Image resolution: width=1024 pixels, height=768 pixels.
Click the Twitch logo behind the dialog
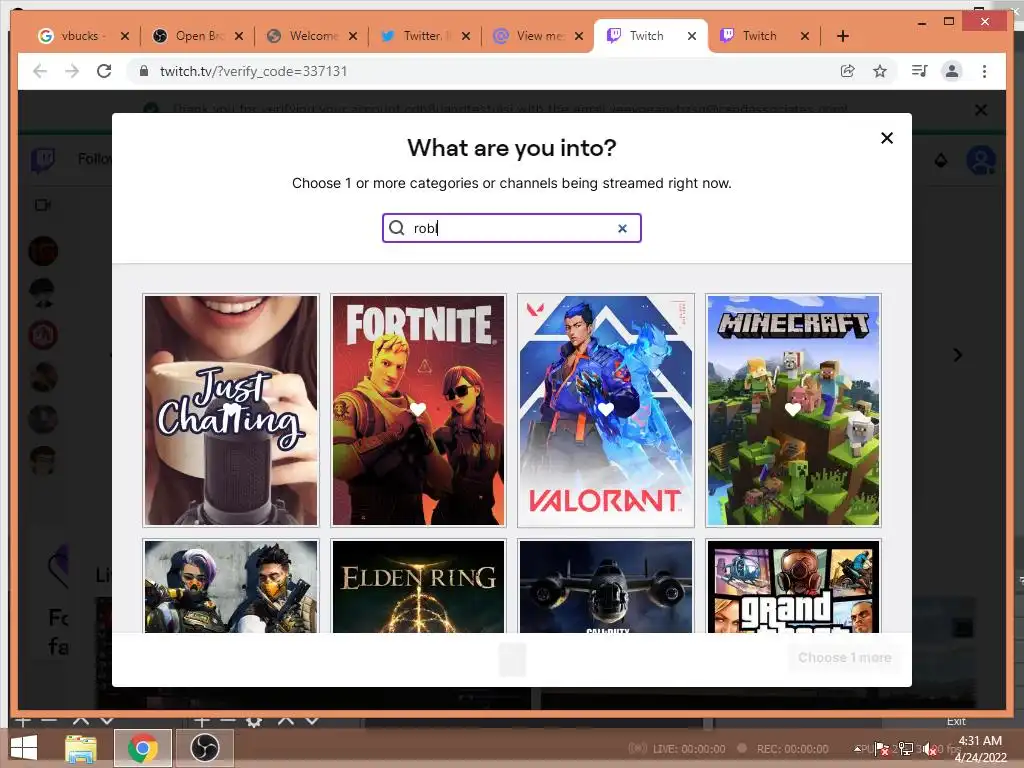(x=43, y=159)
